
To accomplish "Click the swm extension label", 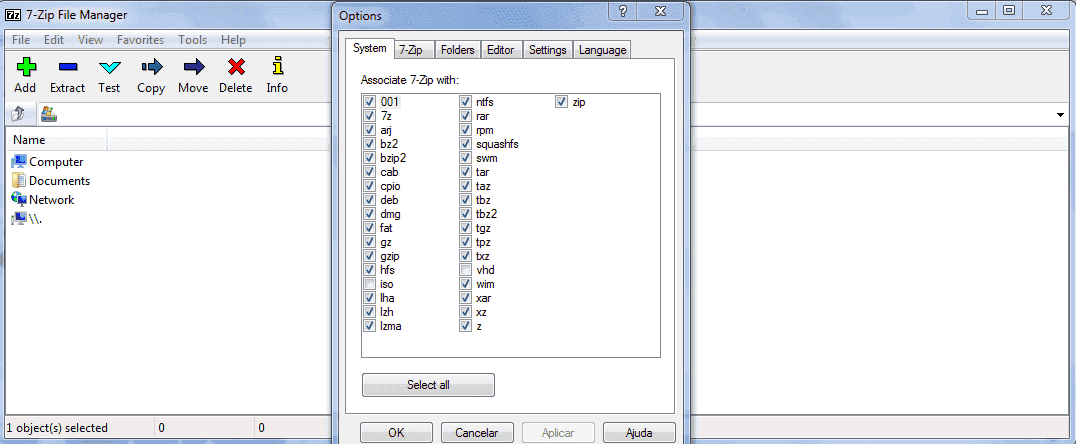I will [x=487, y=158].
